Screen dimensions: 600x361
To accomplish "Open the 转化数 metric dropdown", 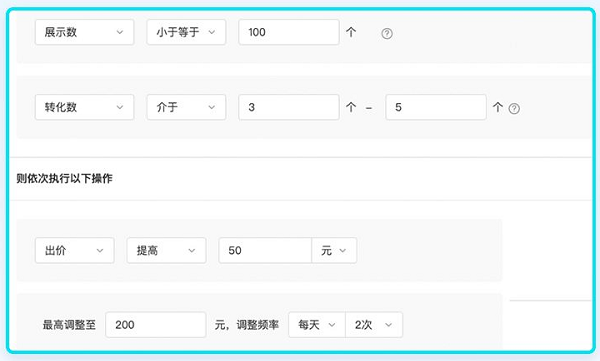I will pyautogui.click(x=84, y=107).
